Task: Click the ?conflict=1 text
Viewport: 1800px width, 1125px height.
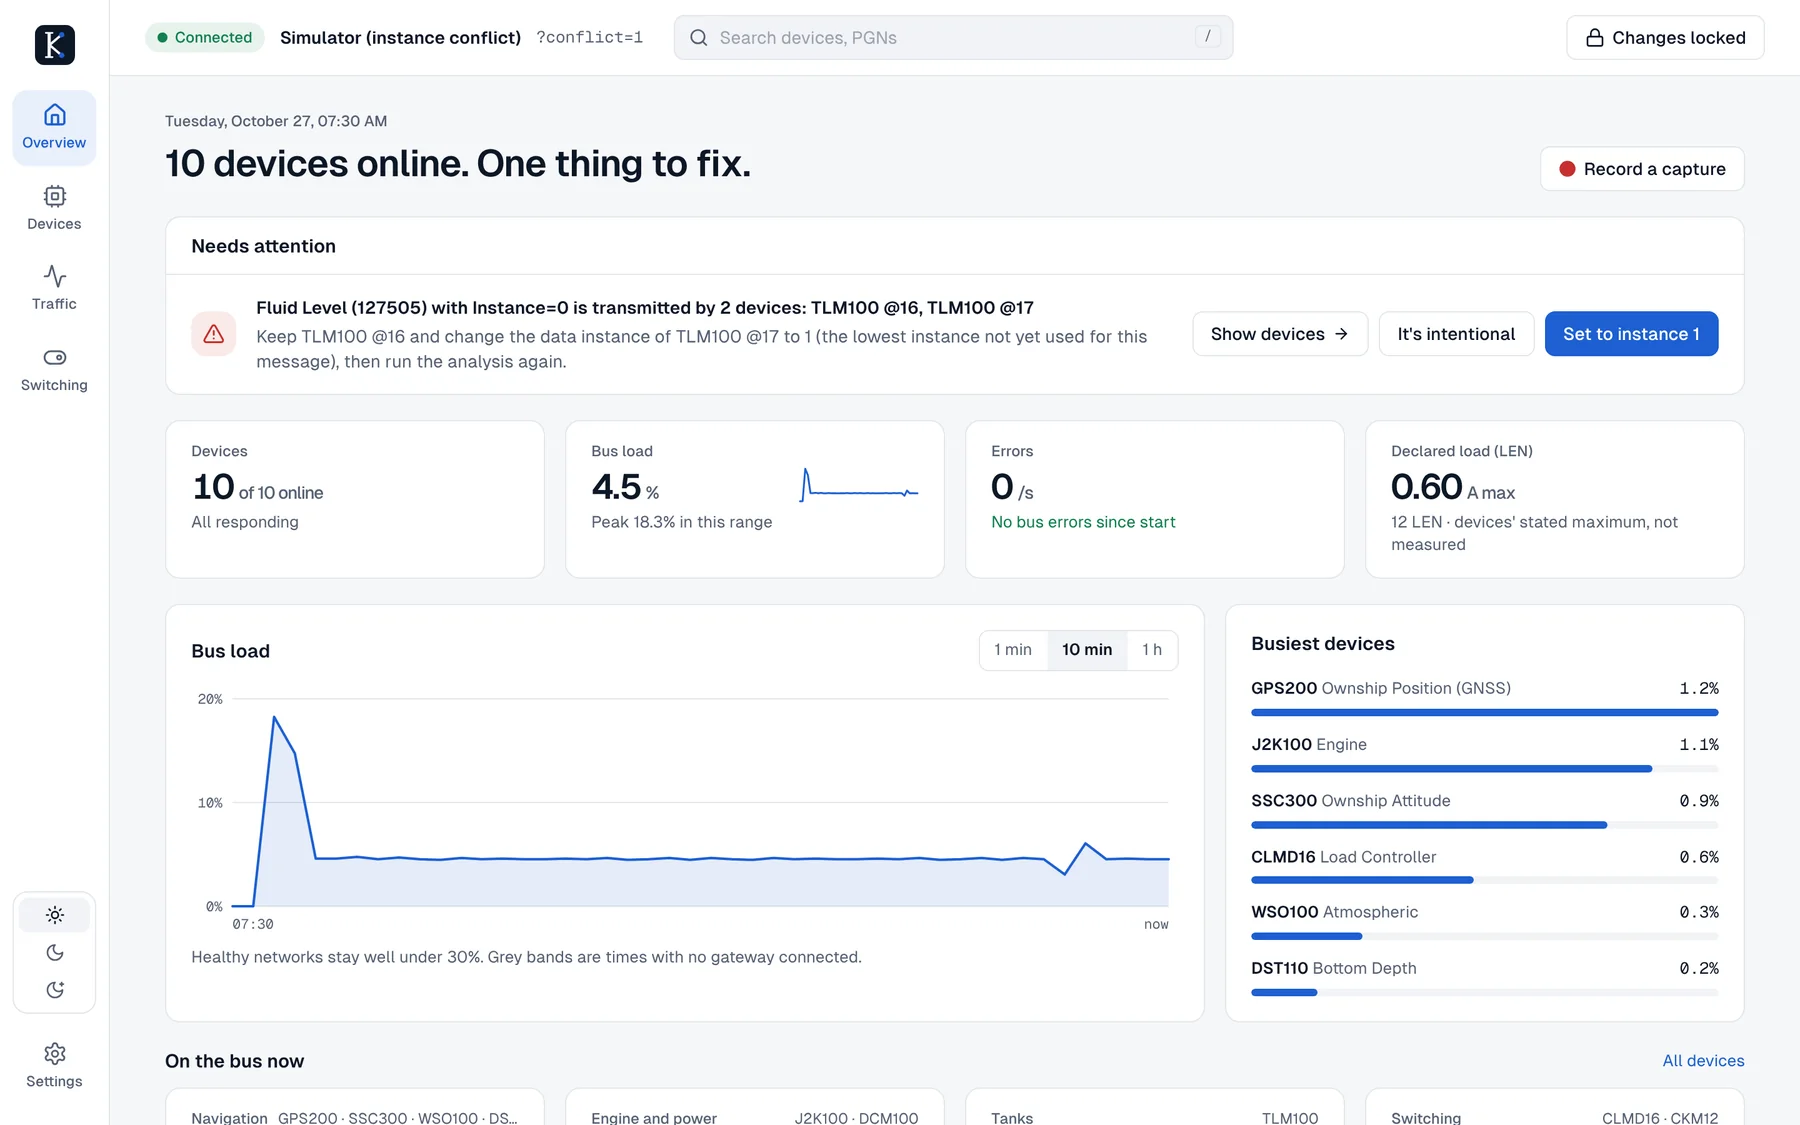Action: click(589, 37)
